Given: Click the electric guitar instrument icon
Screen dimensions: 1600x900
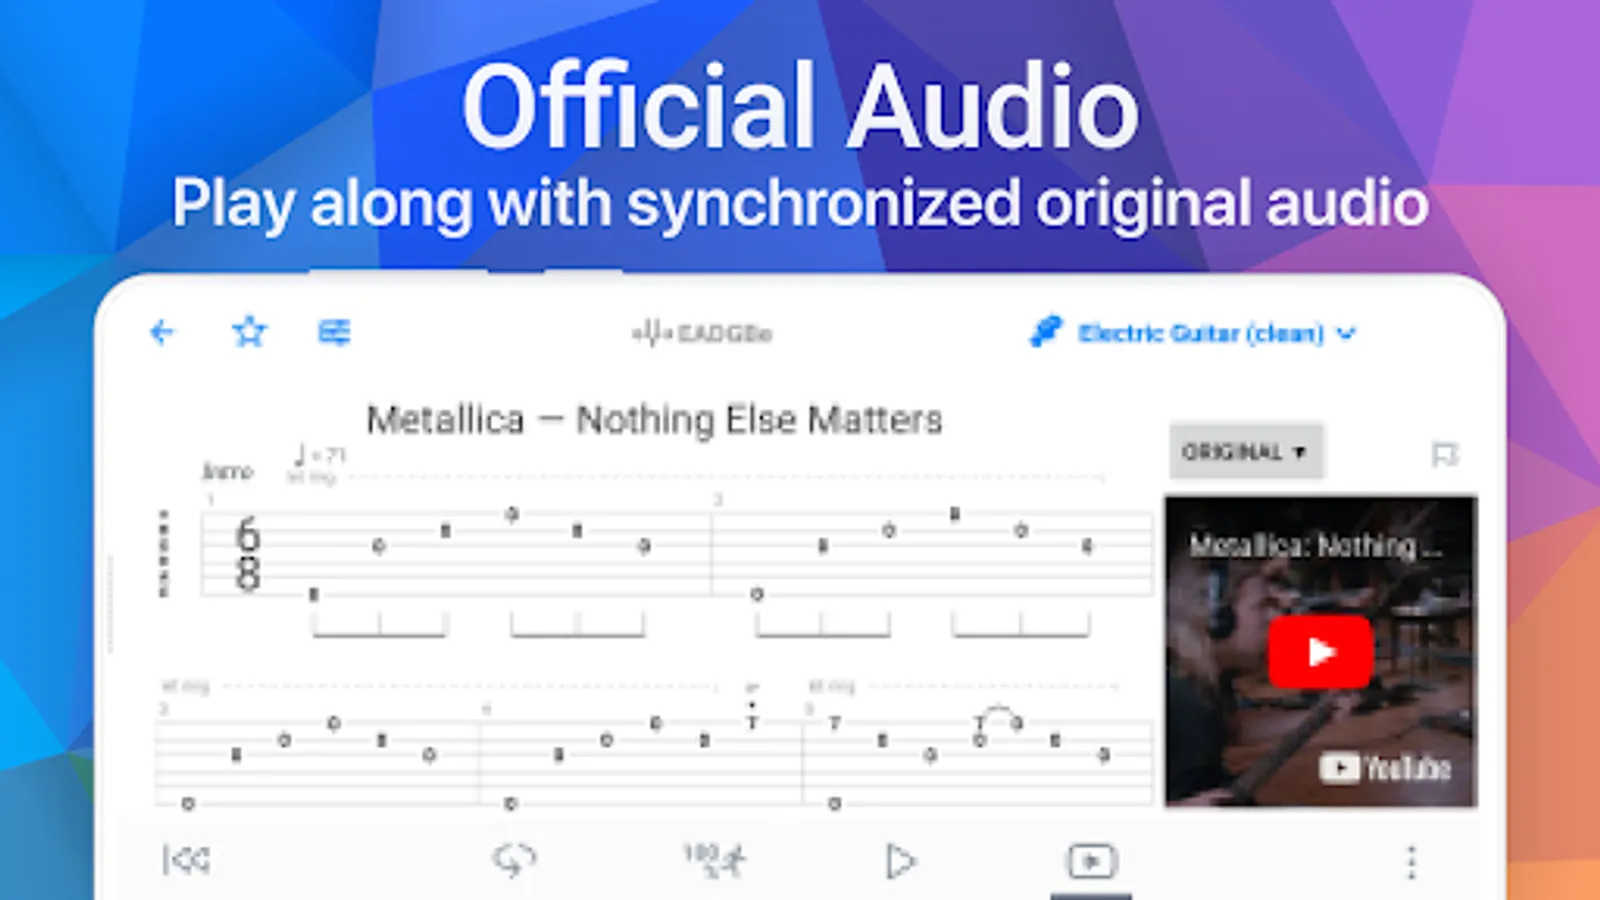Looking at the screenshot, I should (1045, 331).
